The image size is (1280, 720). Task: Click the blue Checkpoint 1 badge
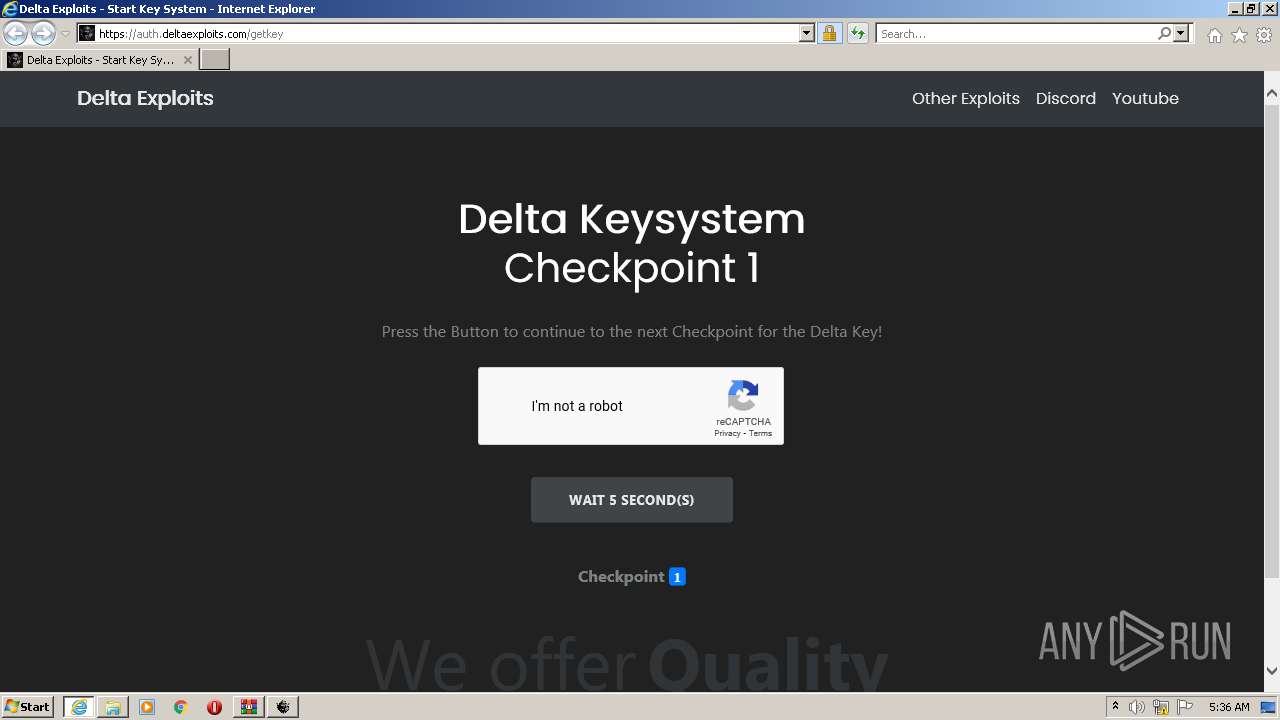pos(677,577)
